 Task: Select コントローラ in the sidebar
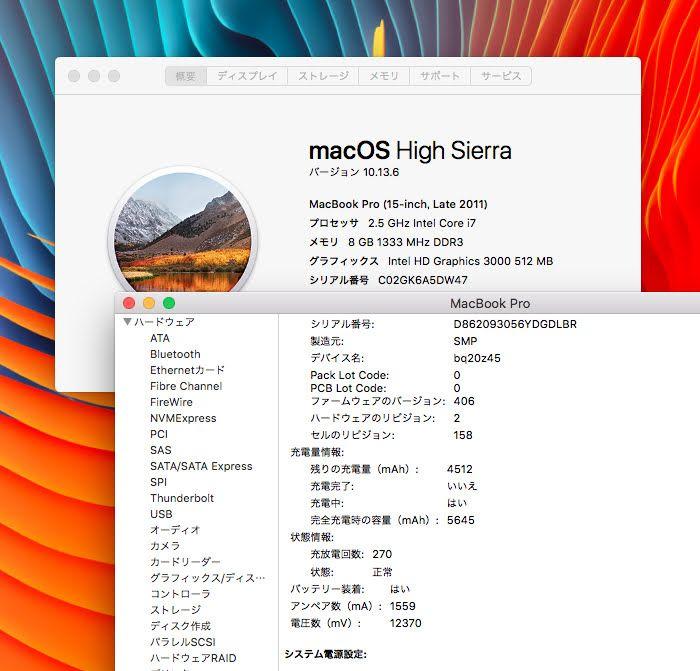tap(180, 594)
